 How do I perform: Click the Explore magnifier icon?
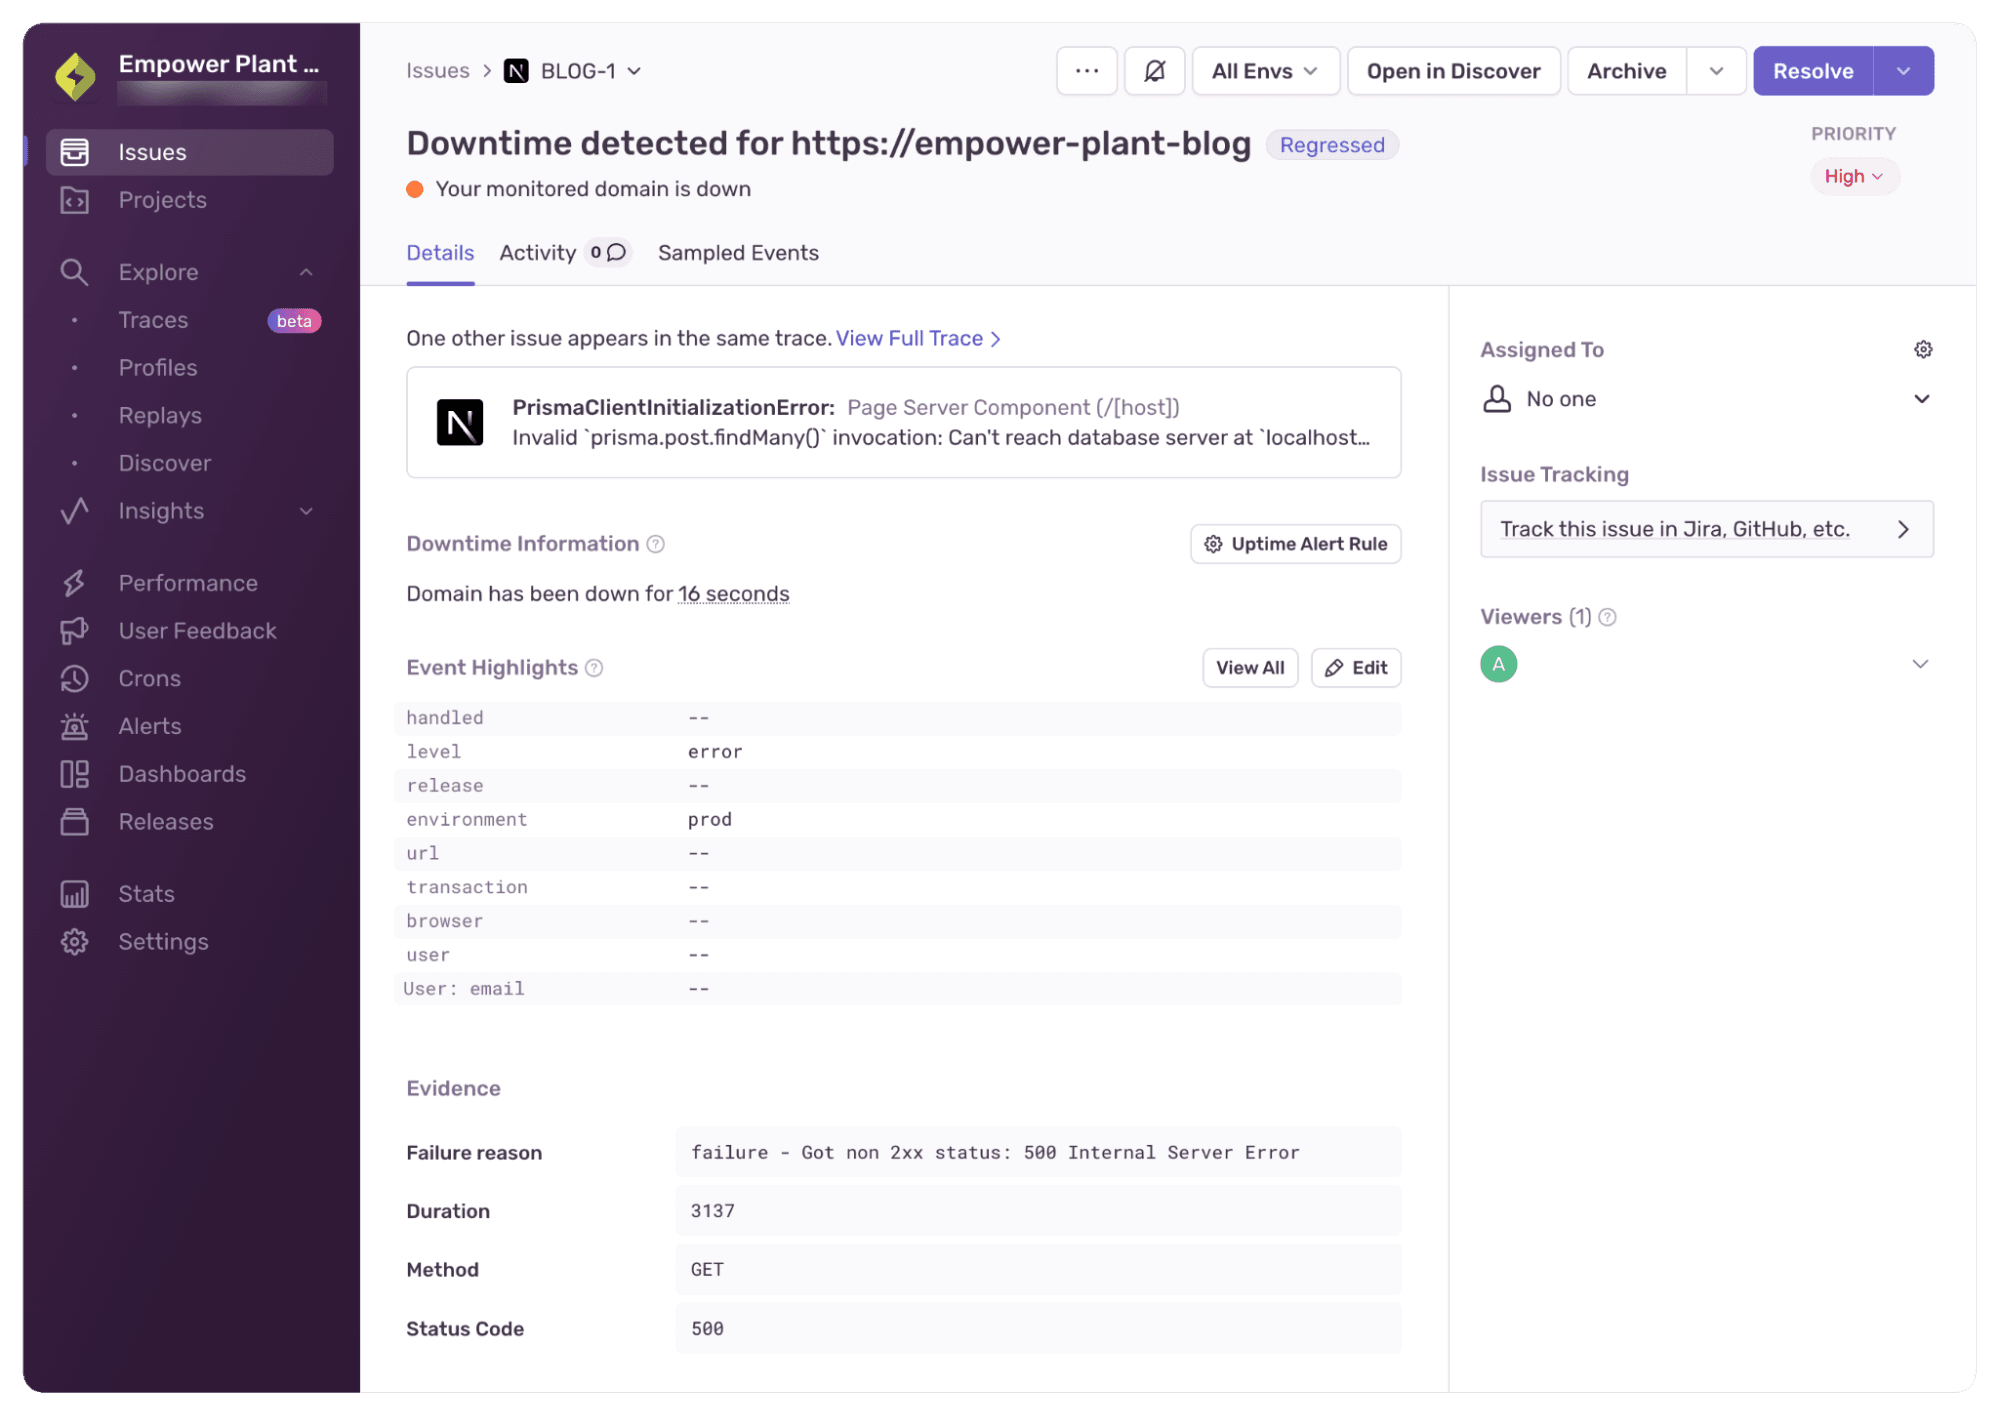74,272
